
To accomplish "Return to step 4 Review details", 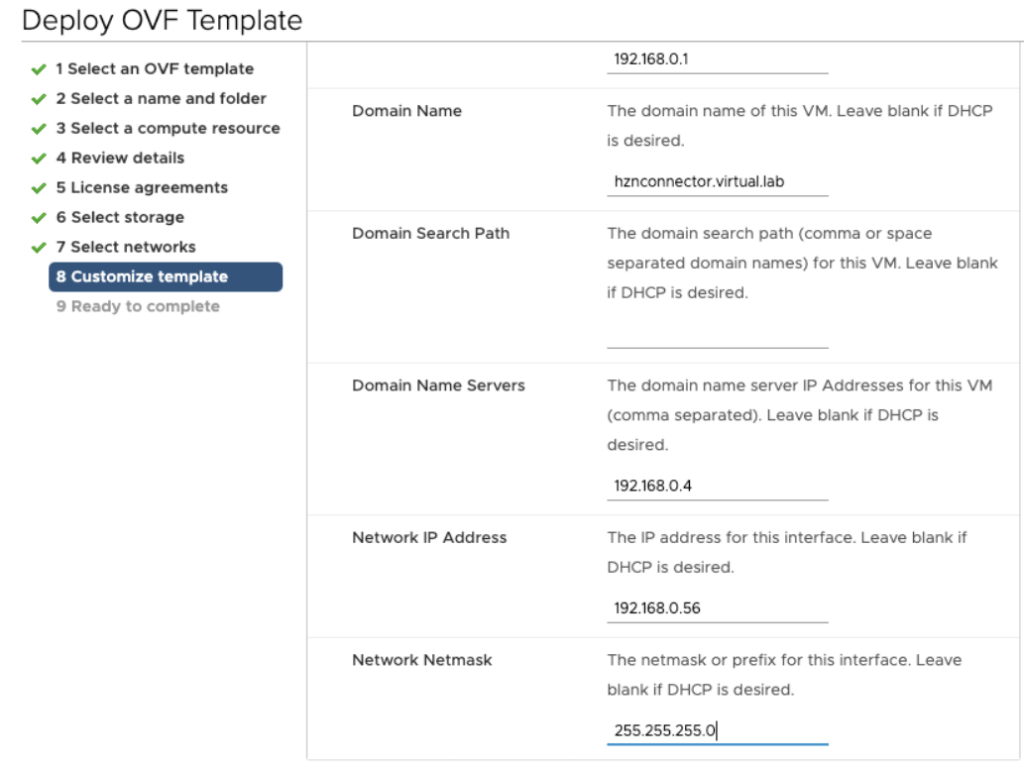I will 120,158.
